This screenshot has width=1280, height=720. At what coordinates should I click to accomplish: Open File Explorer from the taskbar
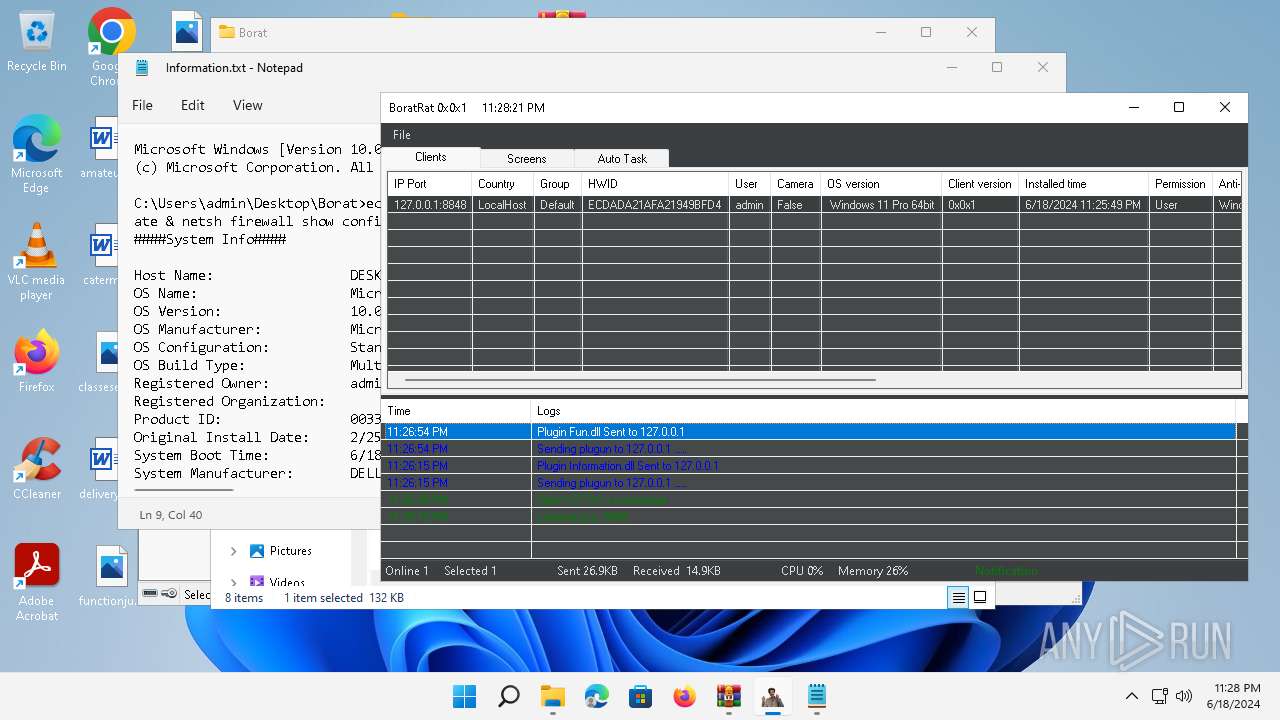(552, 696)
